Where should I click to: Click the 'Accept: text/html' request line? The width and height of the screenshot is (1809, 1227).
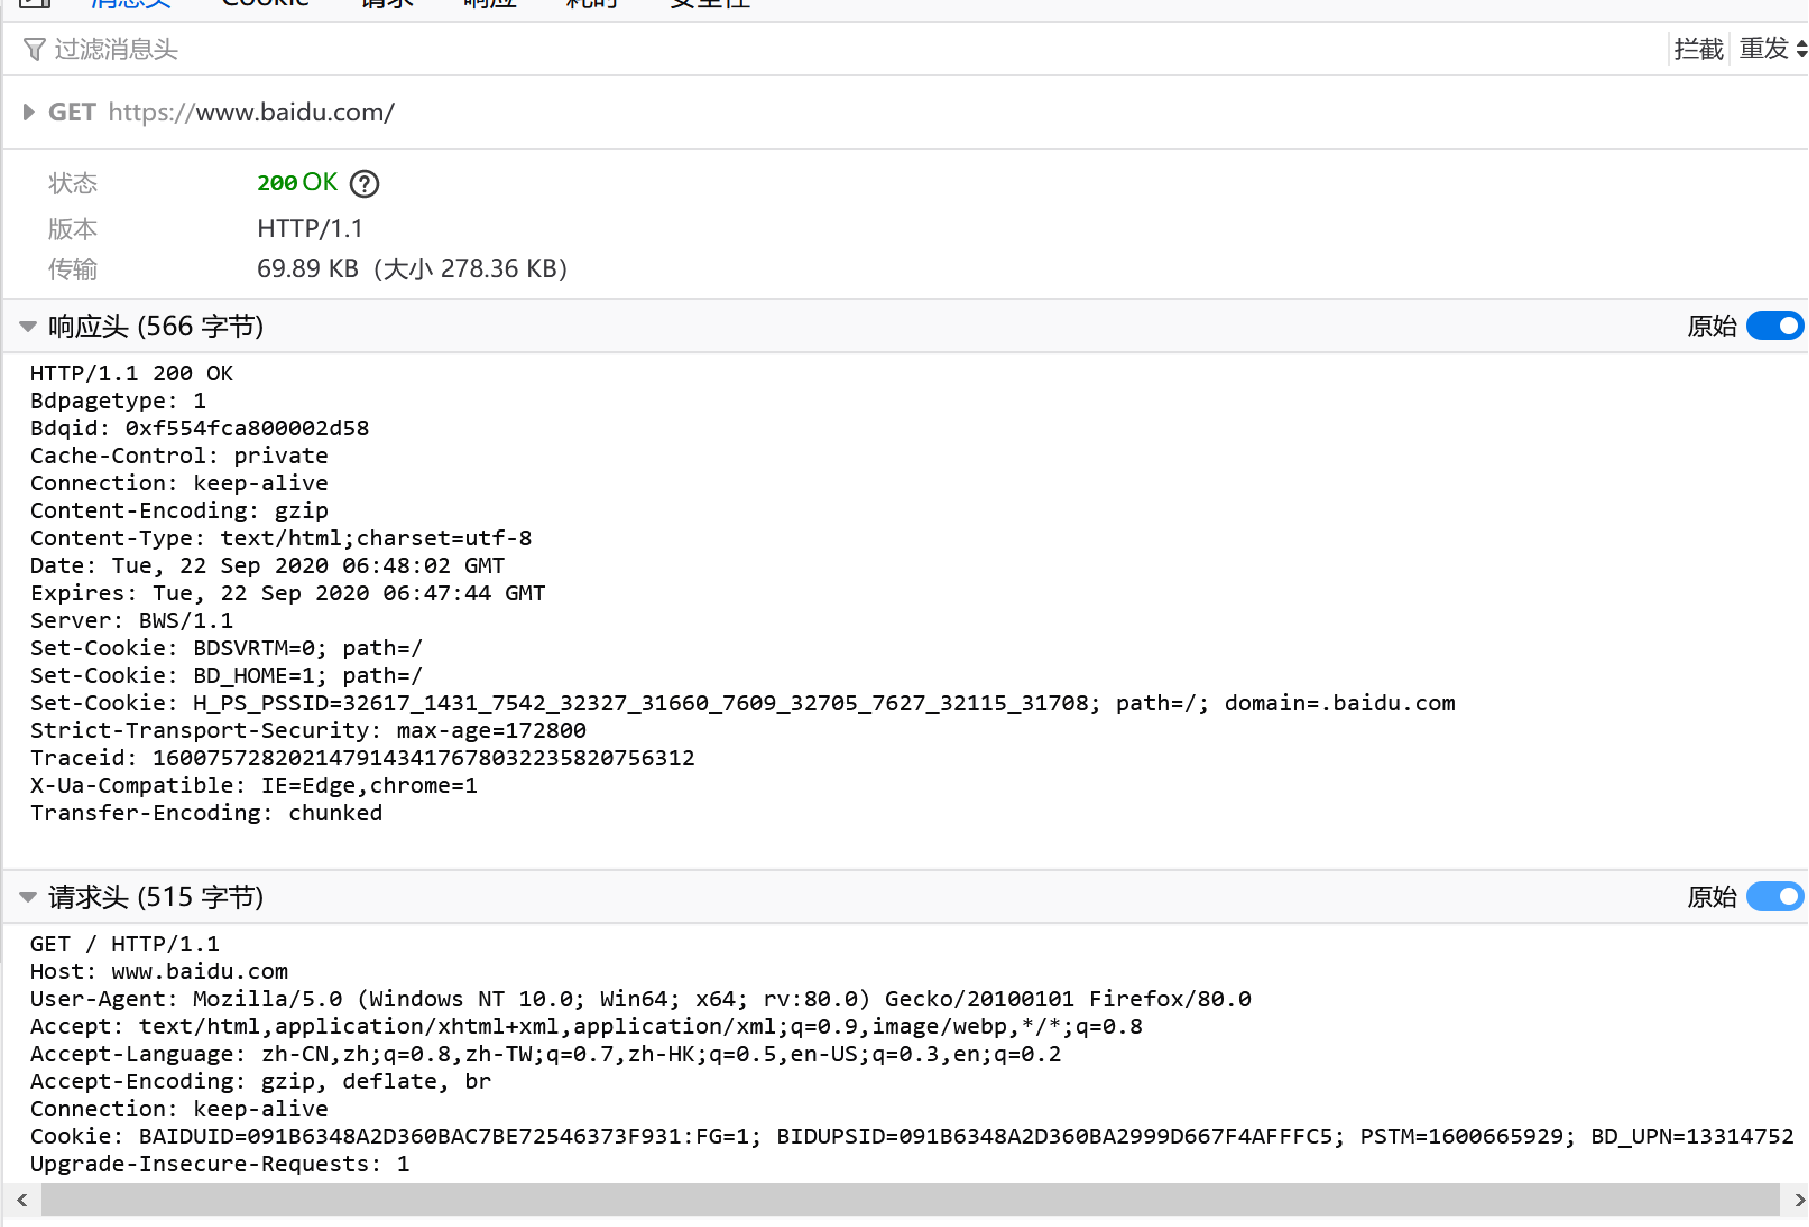586,1027
